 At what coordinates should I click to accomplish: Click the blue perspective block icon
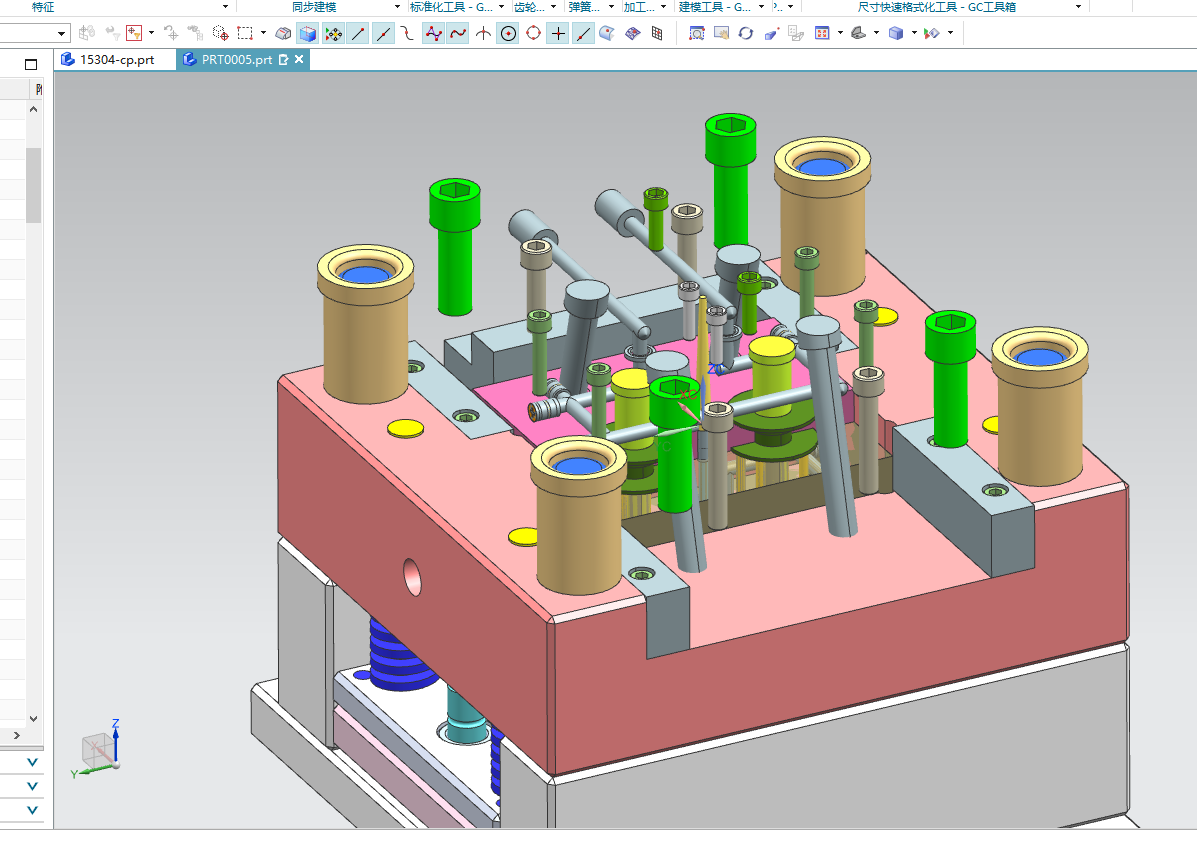coord(771,33)
